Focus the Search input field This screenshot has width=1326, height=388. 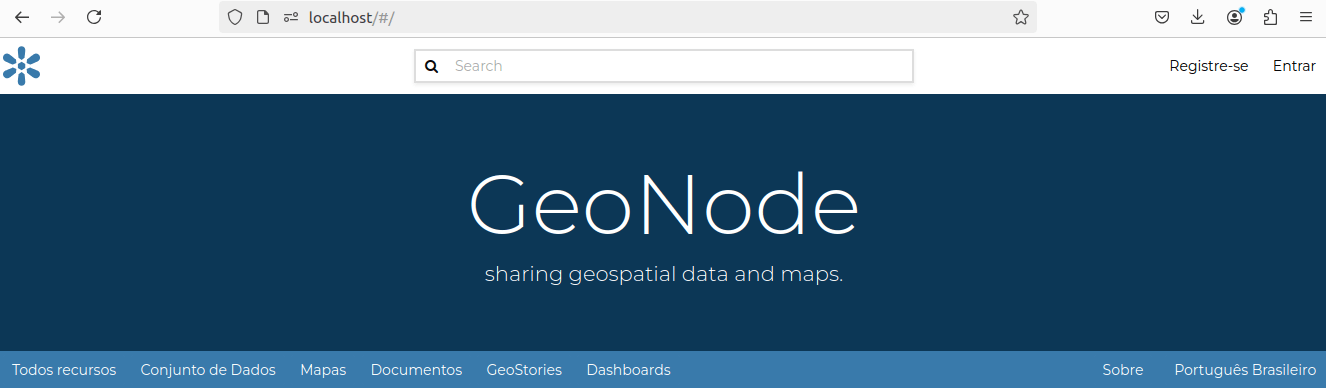664,66
